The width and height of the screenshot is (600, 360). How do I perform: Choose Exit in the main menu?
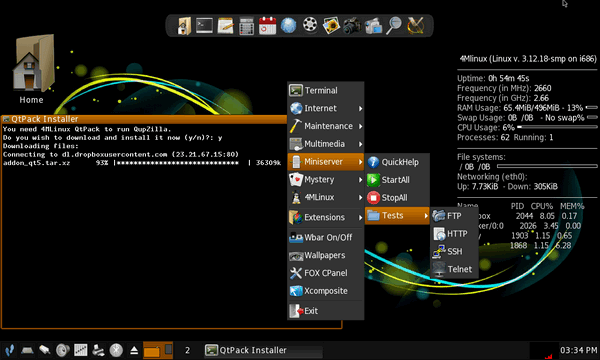(325, 311)
